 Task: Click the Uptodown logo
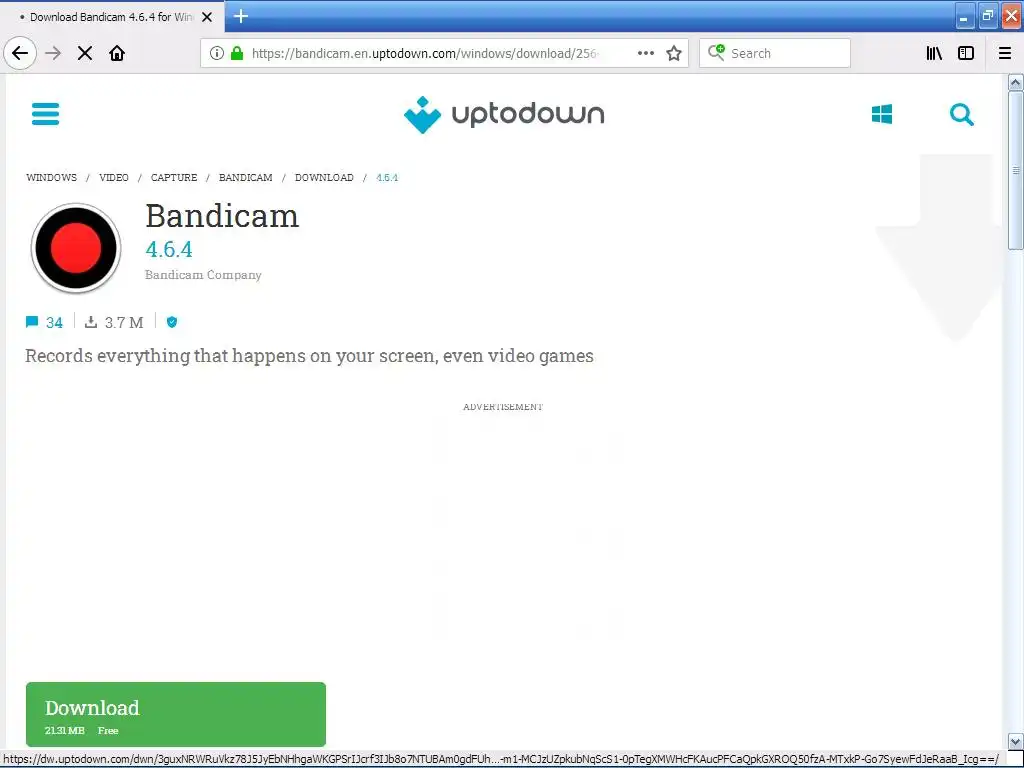504,114
